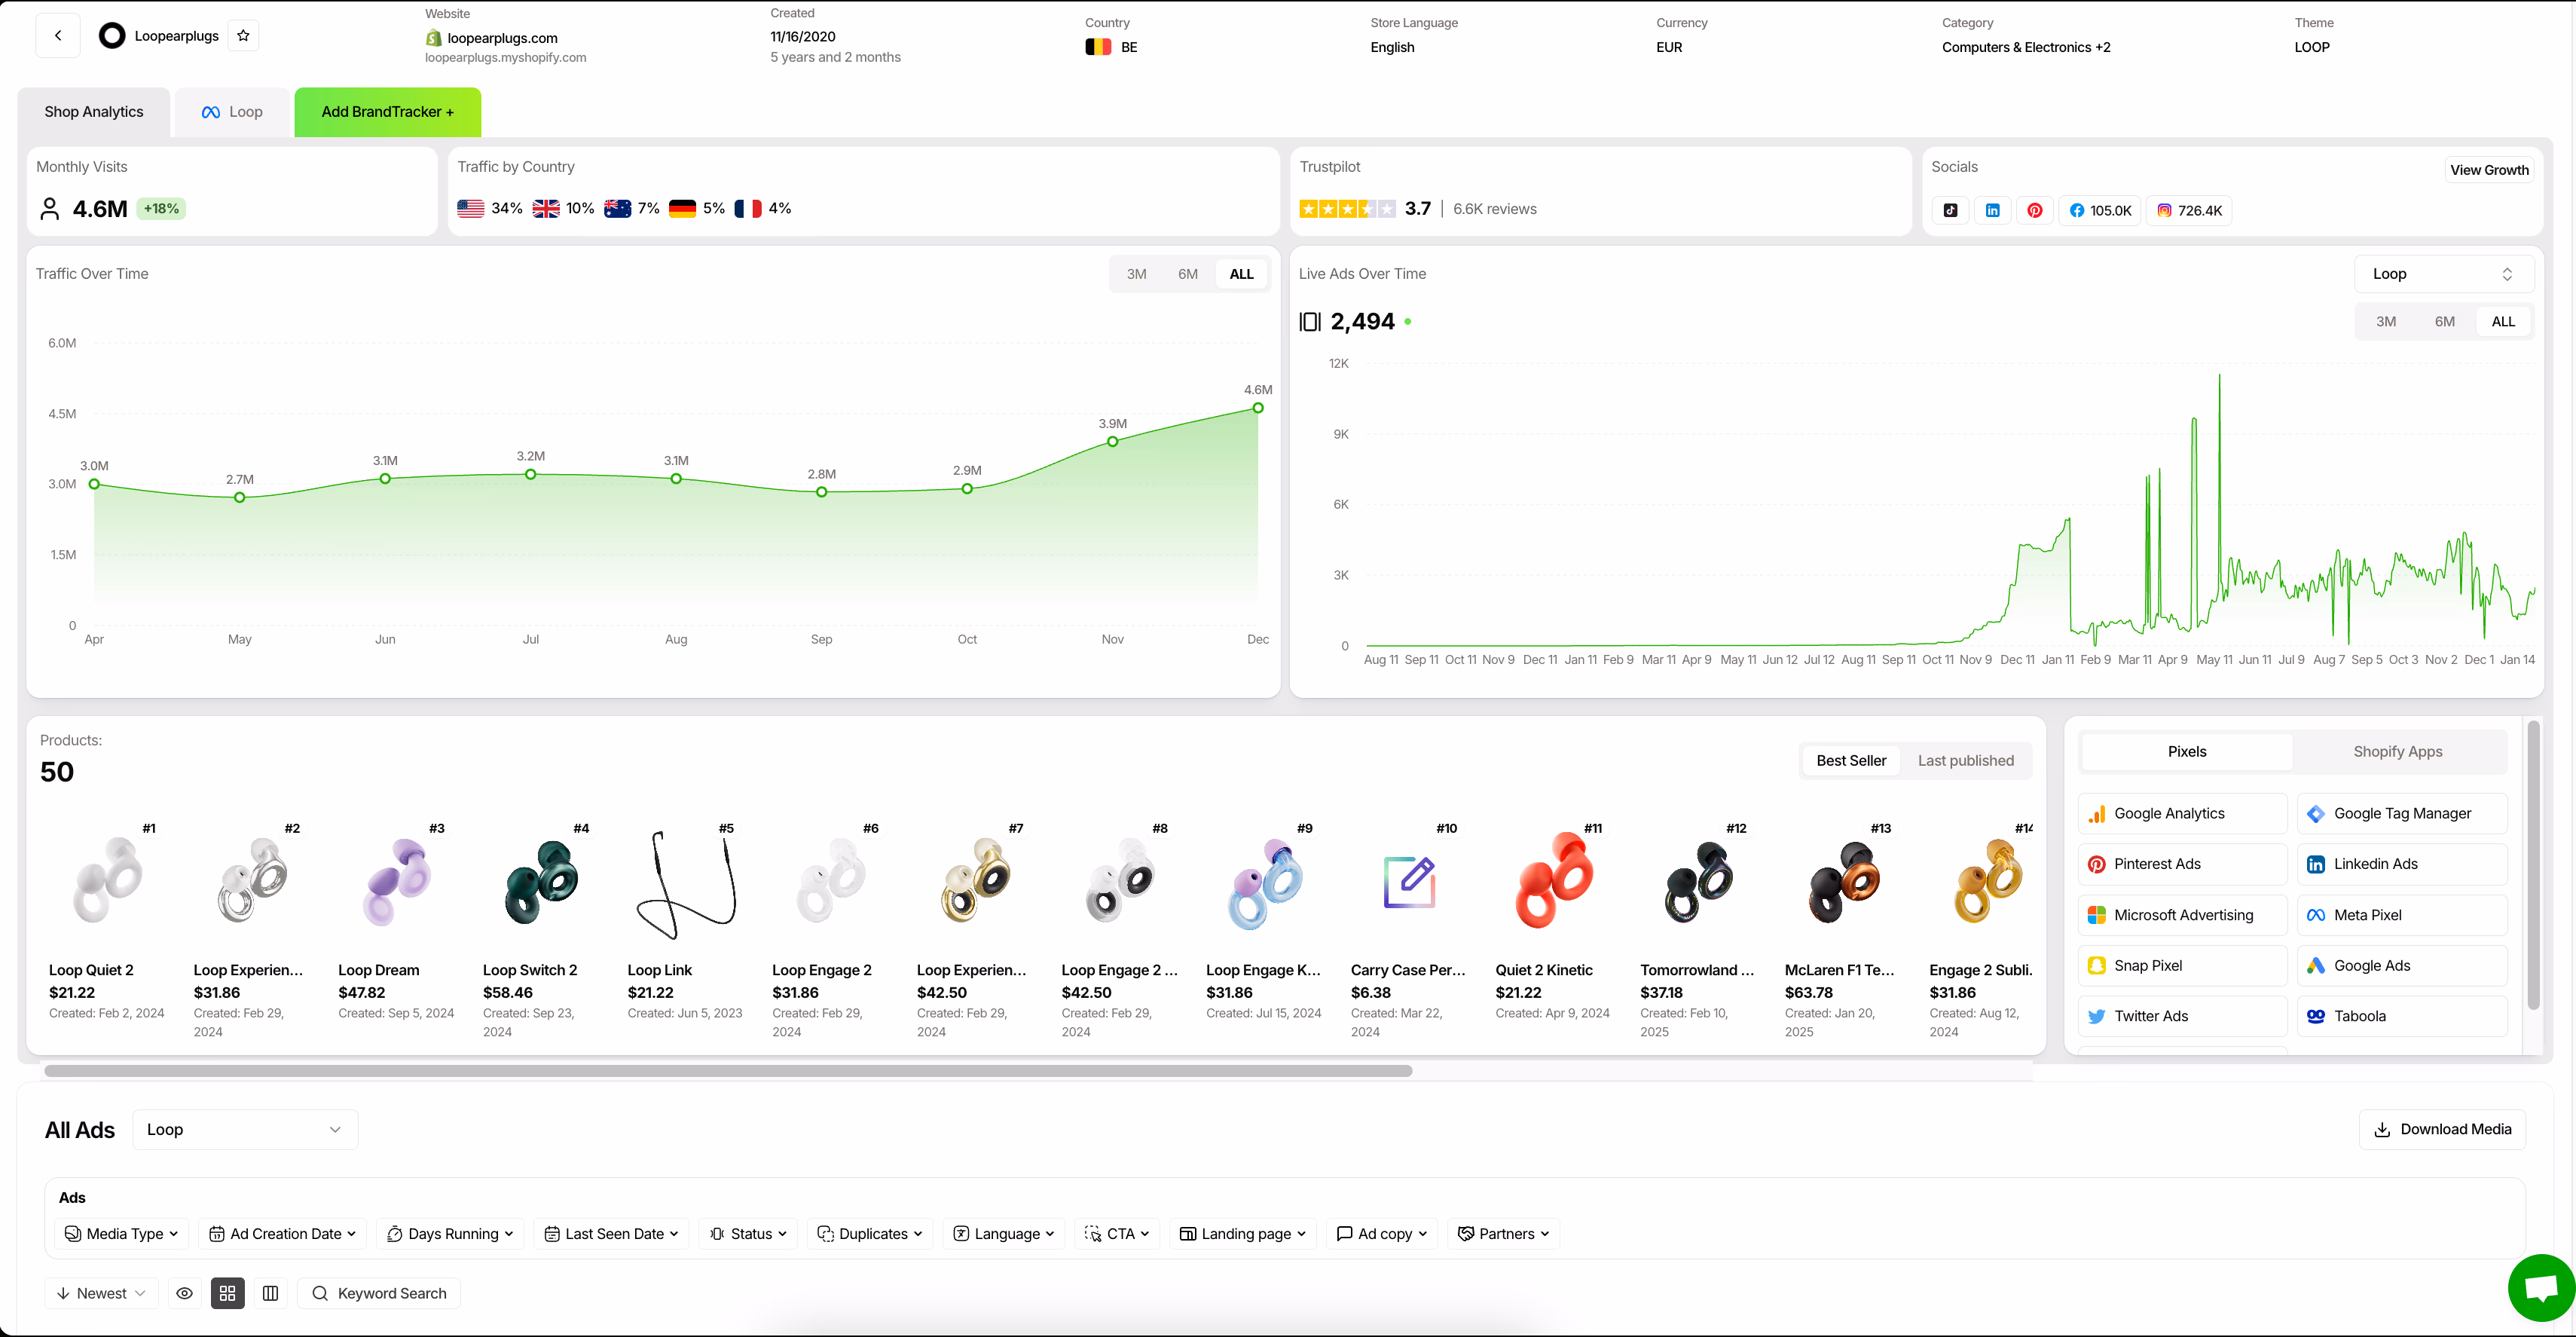The height and width of the screenshot is (1337, 2576).
Task: Toggle Last published product sorting
Action: click(1965, 760)
